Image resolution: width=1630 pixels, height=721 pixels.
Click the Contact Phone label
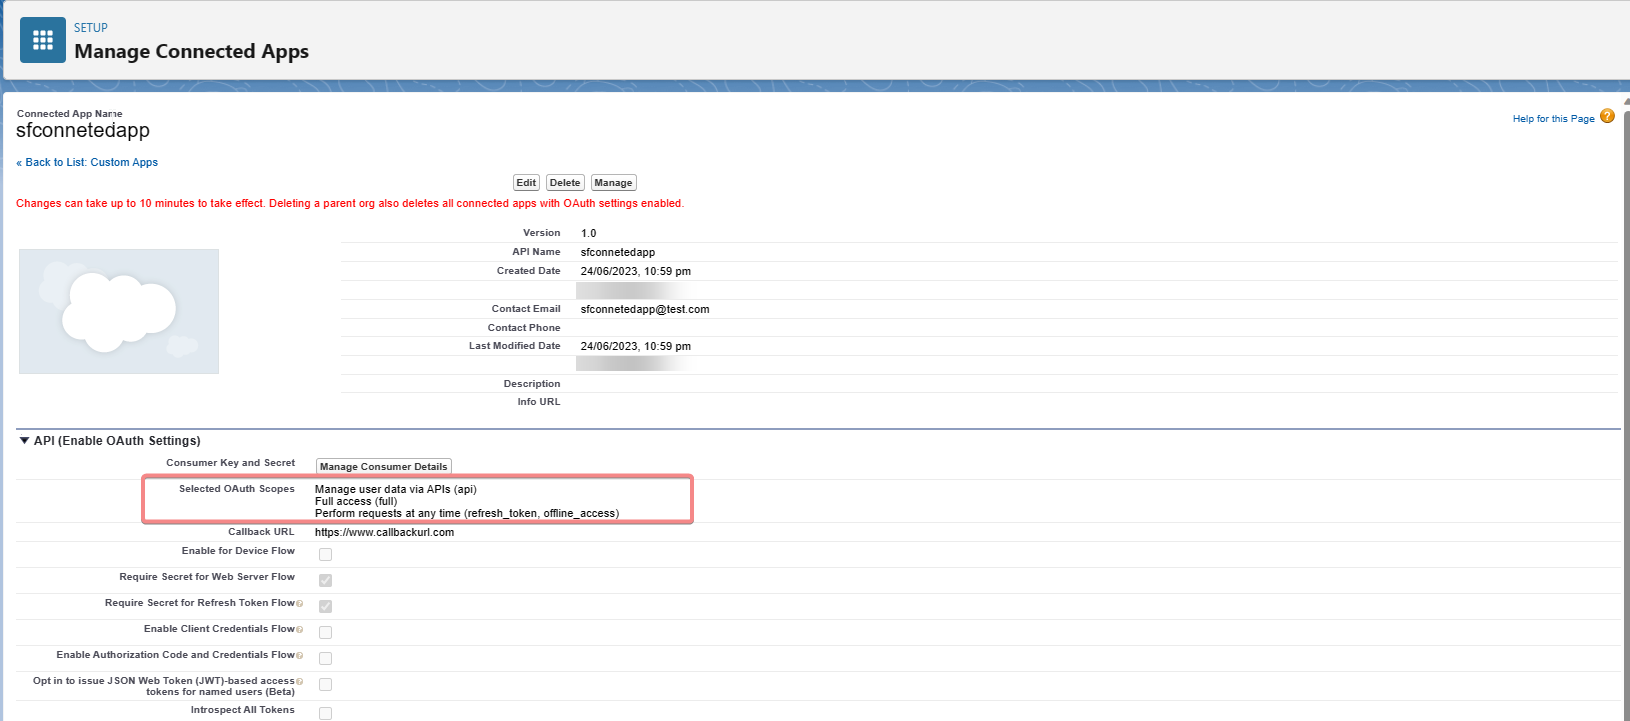[x=524, y=328]
